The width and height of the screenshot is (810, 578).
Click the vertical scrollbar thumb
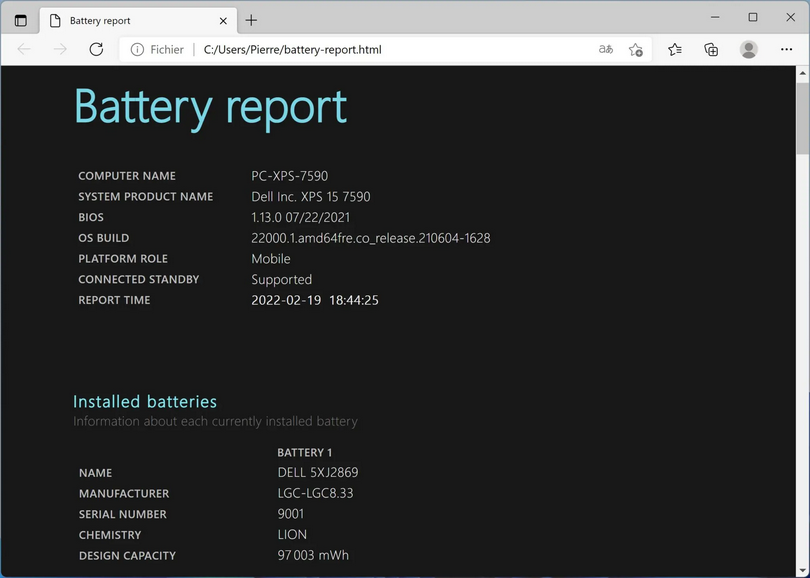(802, 118)
